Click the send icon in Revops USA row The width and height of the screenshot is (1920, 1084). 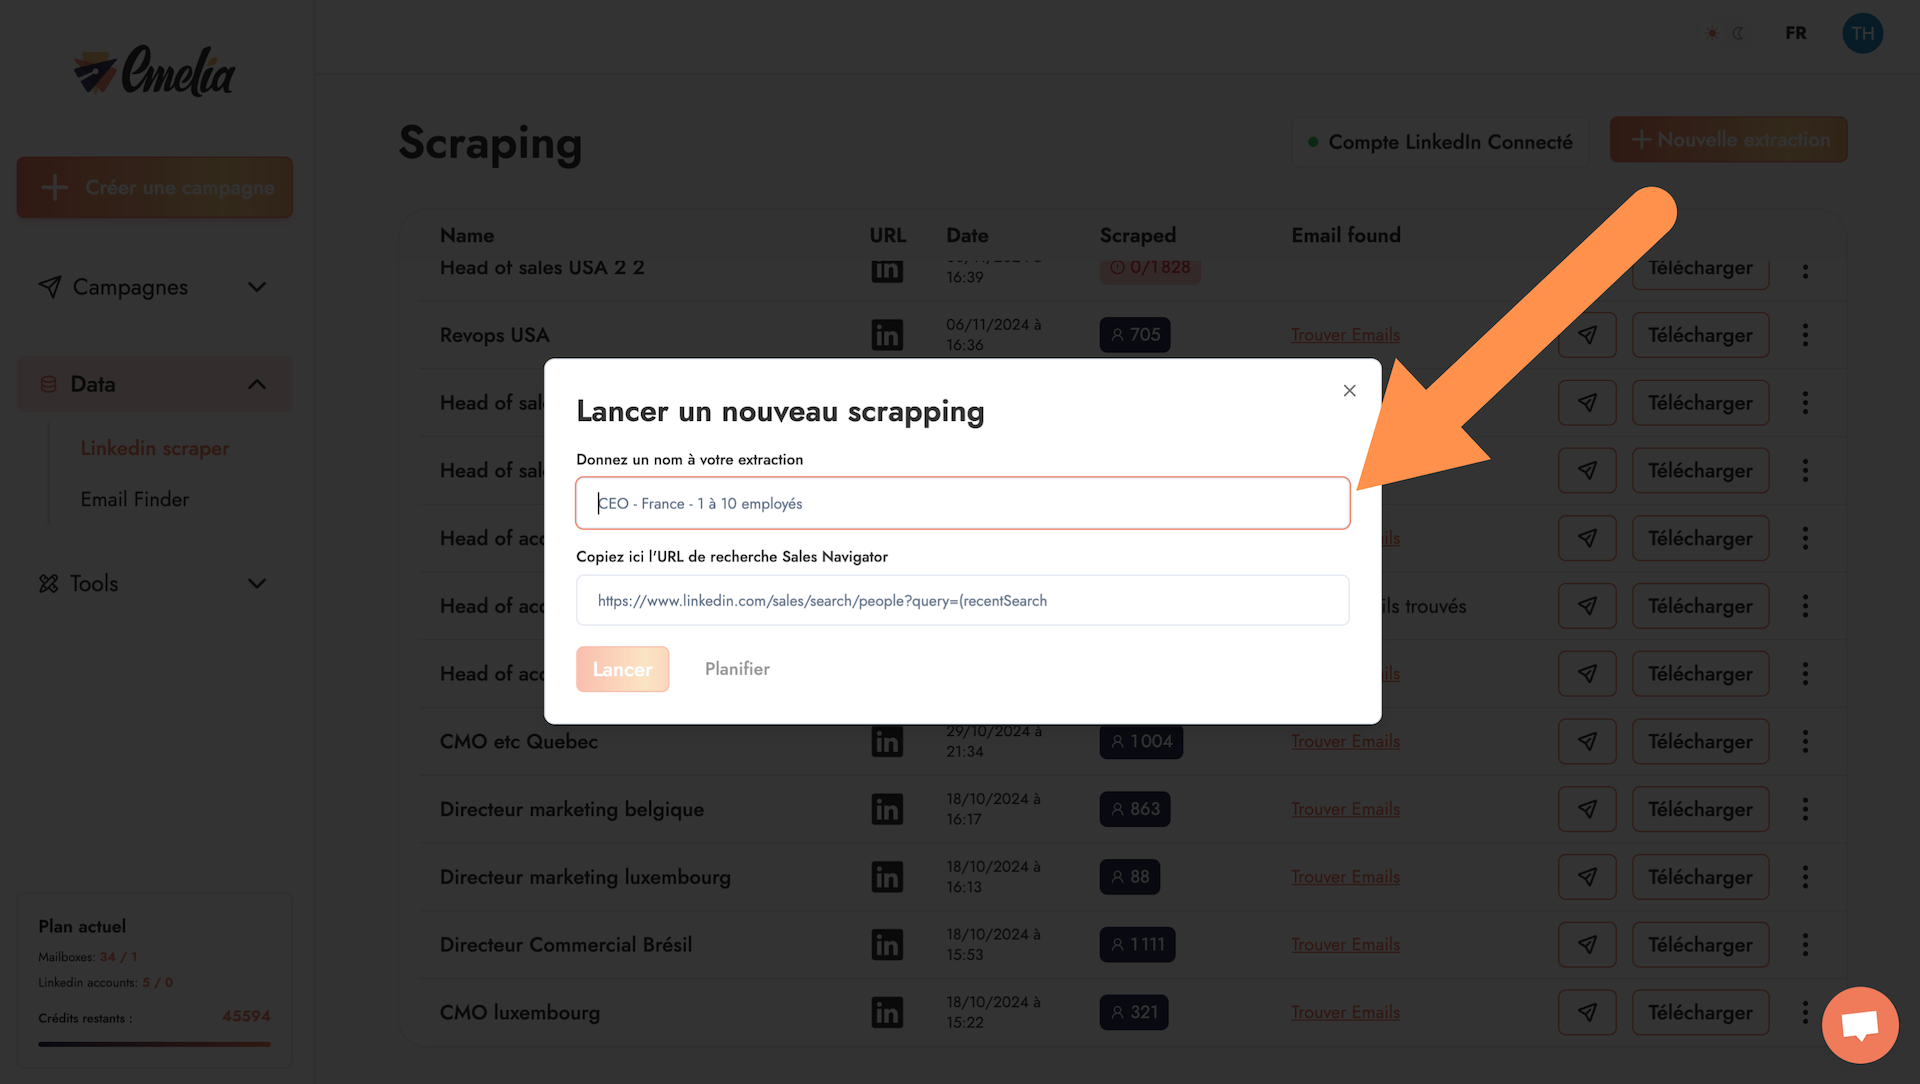coord(1587,335)
